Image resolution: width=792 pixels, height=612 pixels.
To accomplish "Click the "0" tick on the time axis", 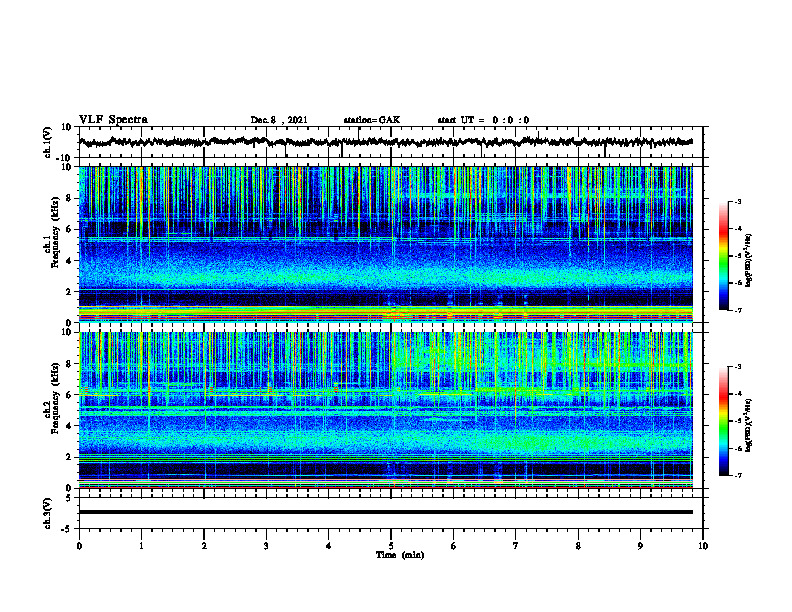I will [79, 546].
